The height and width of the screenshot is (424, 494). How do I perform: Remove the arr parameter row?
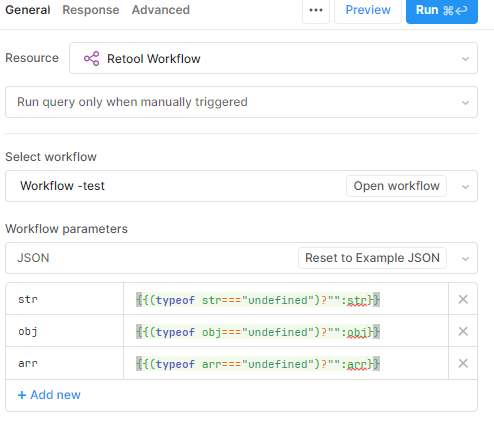463,363
